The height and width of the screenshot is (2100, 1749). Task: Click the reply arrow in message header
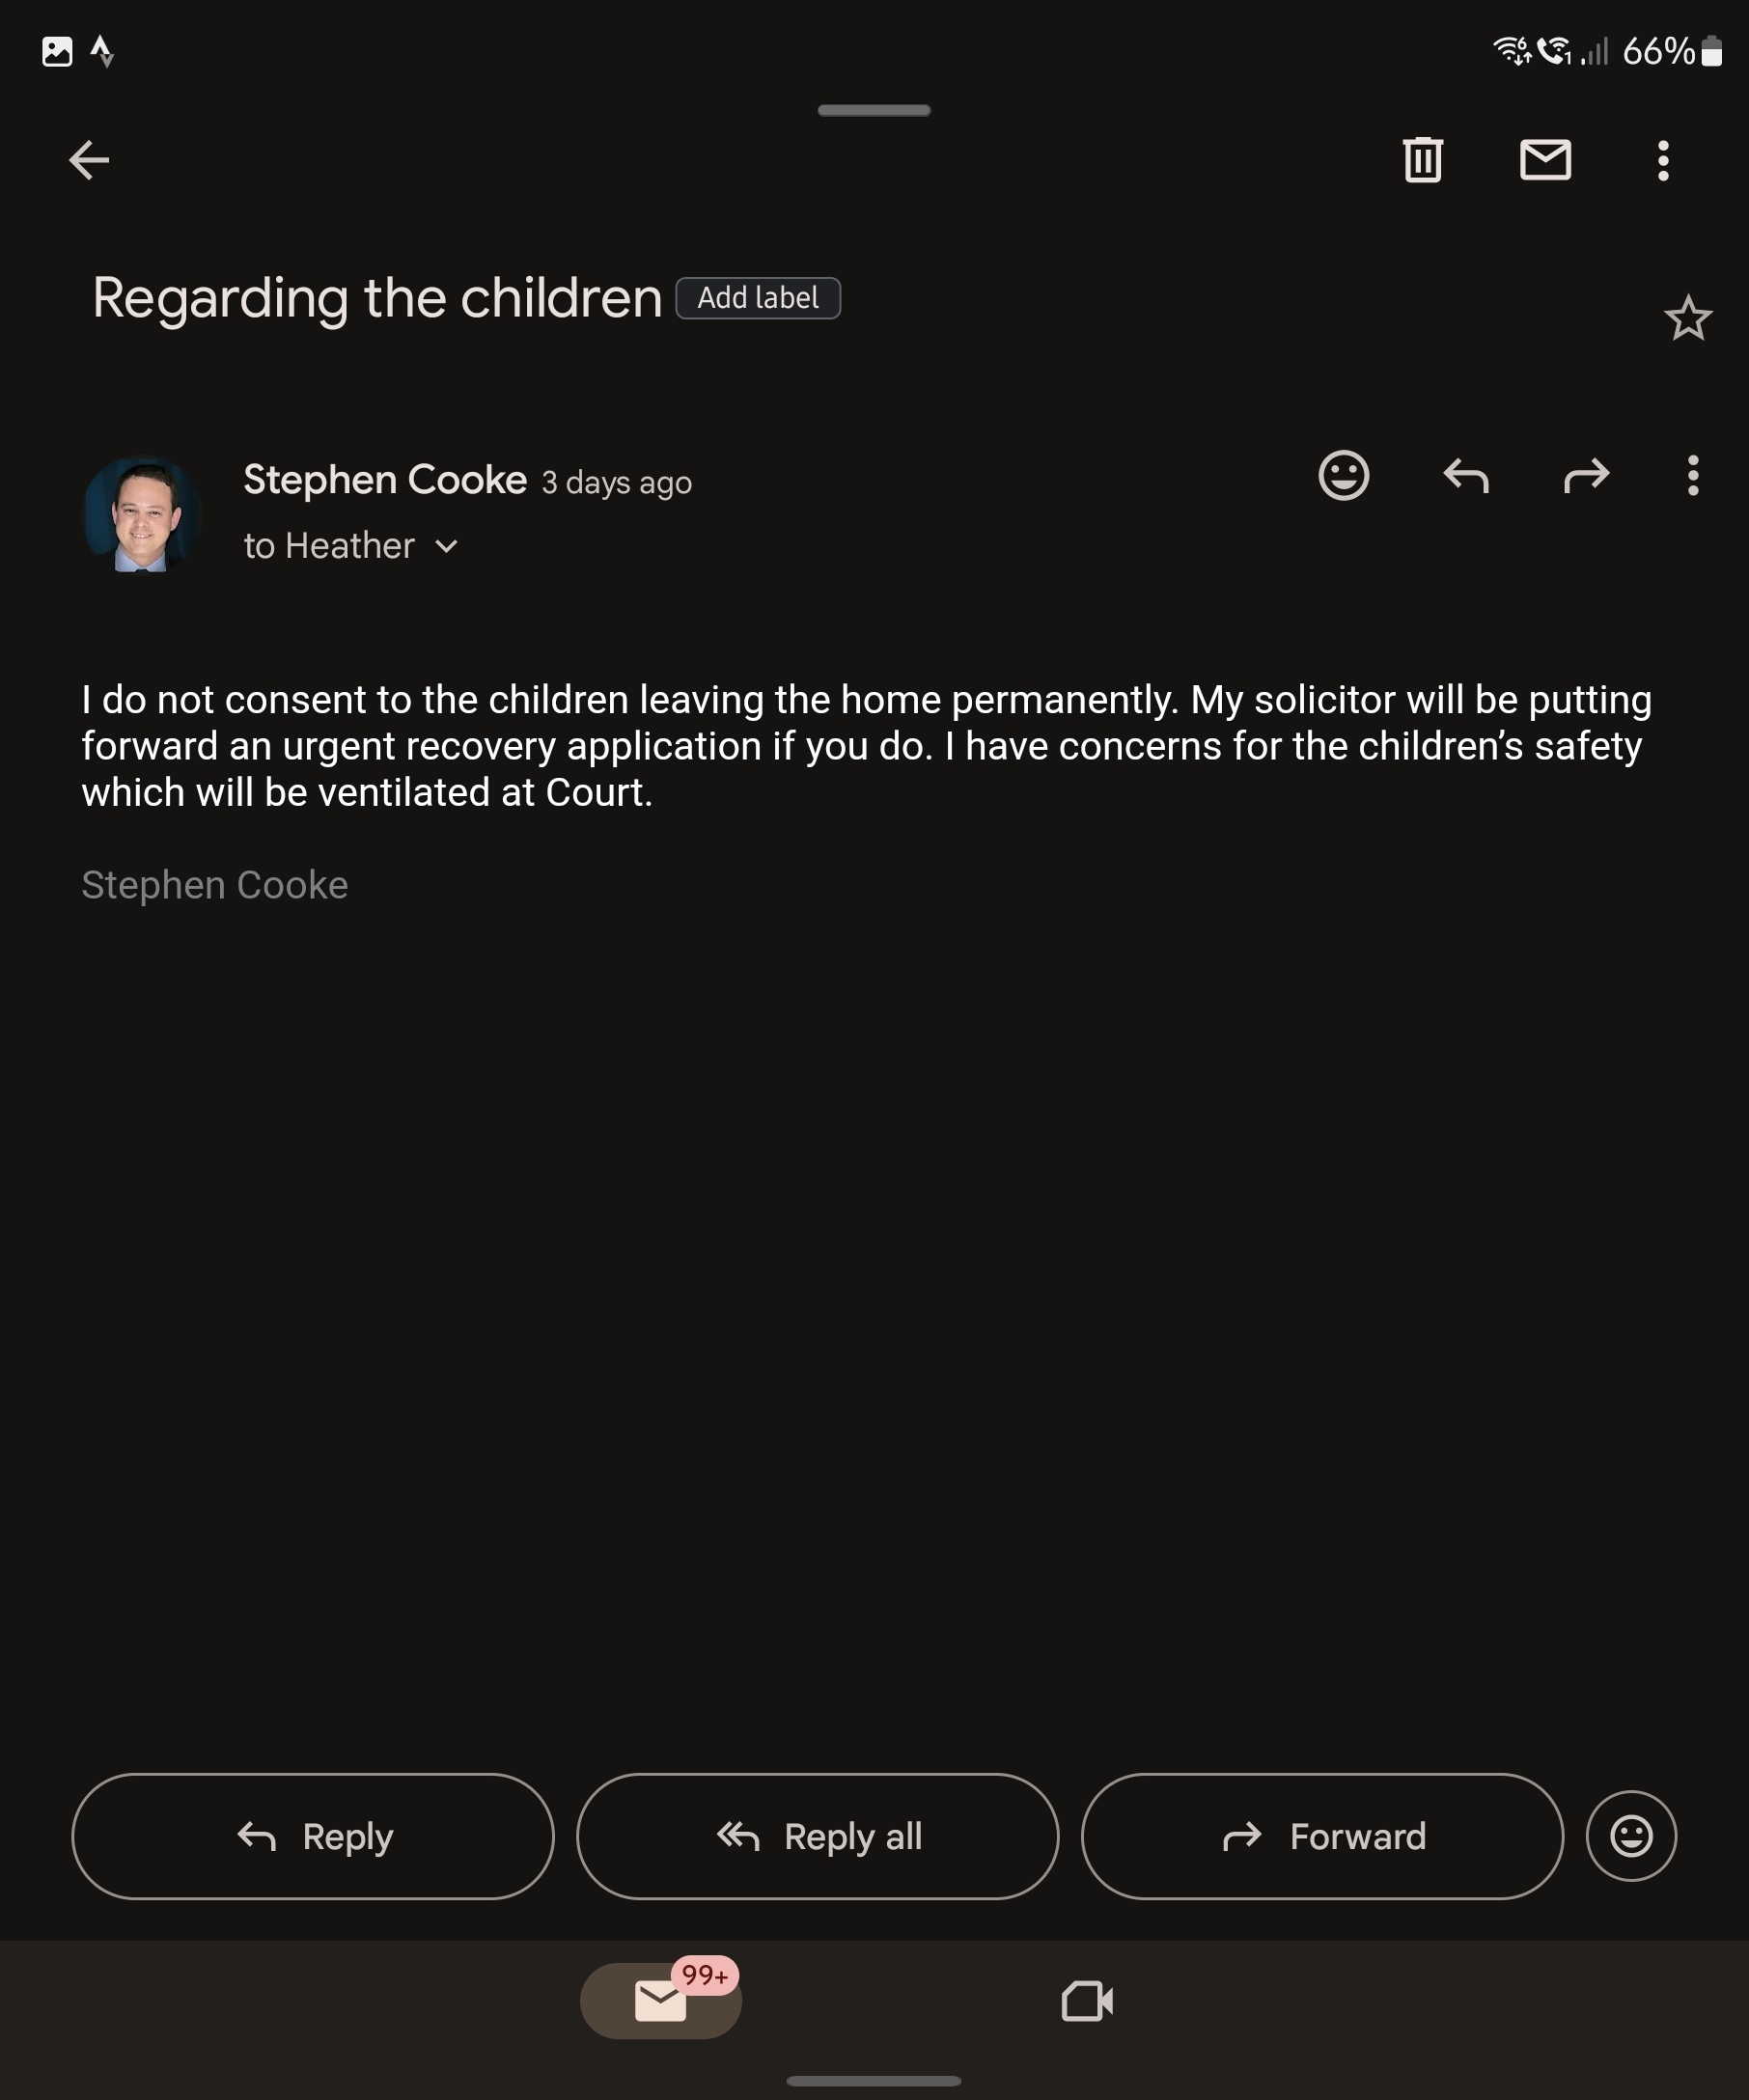(x=1465, y=475)
